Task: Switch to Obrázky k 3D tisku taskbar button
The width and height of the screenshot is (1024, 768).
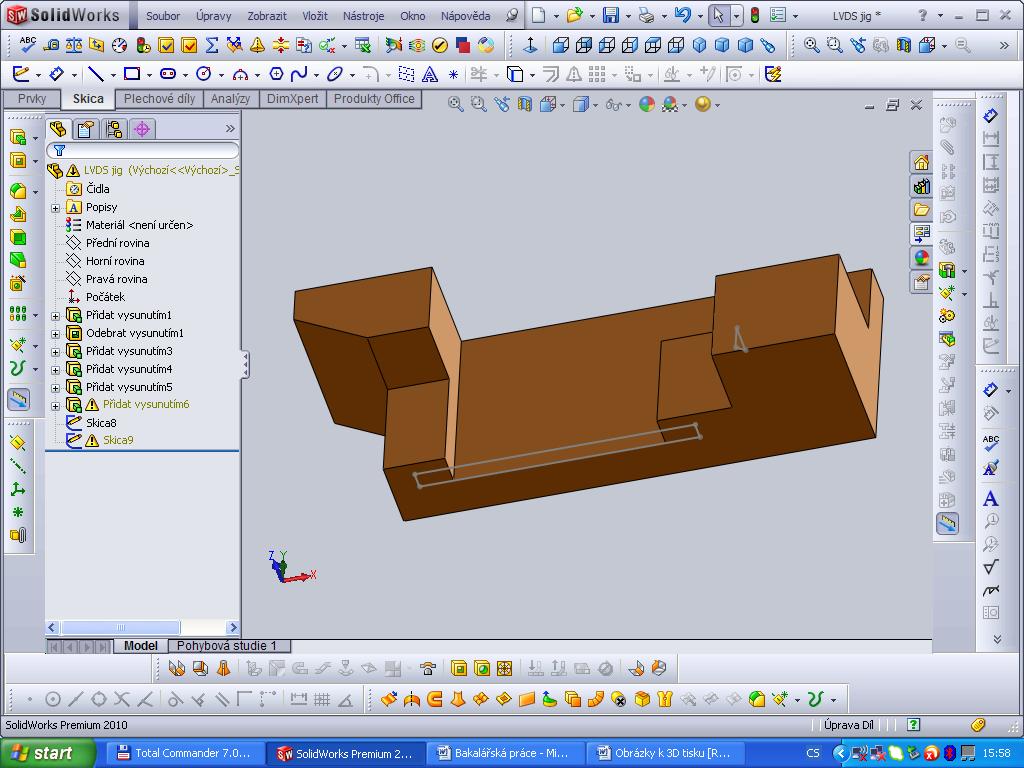Action: (x=664, y=753)
